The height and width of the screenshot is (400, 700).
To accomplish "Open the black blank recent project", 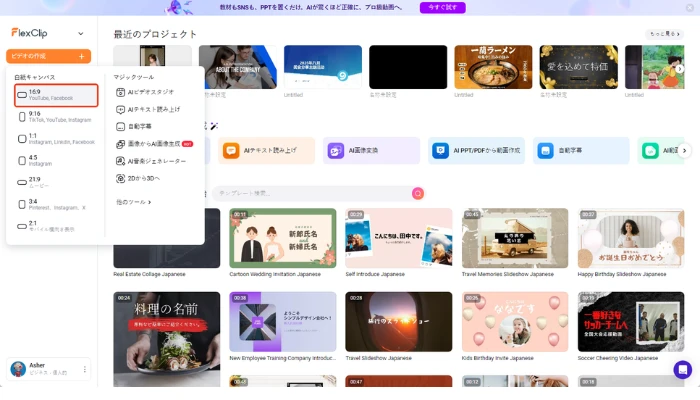I will [408, 67].
